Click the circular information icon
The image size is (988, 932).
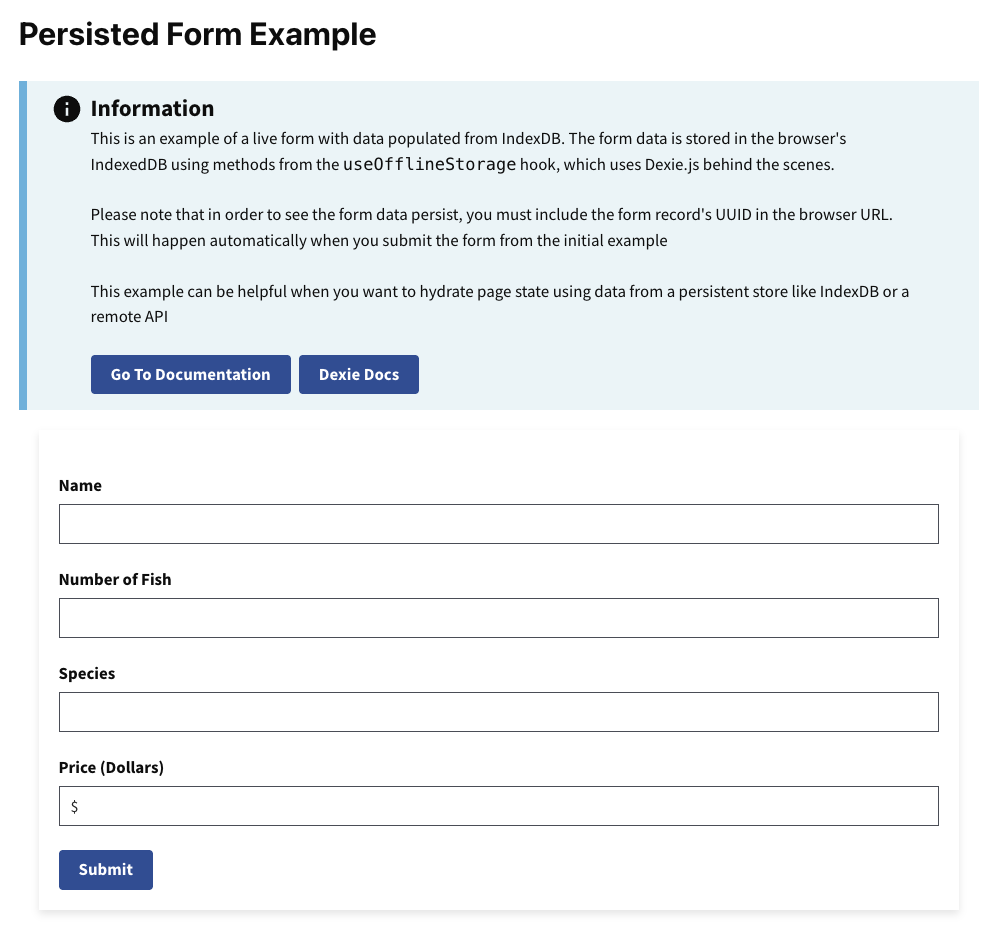pyautogui.click(x=66, y=109)
